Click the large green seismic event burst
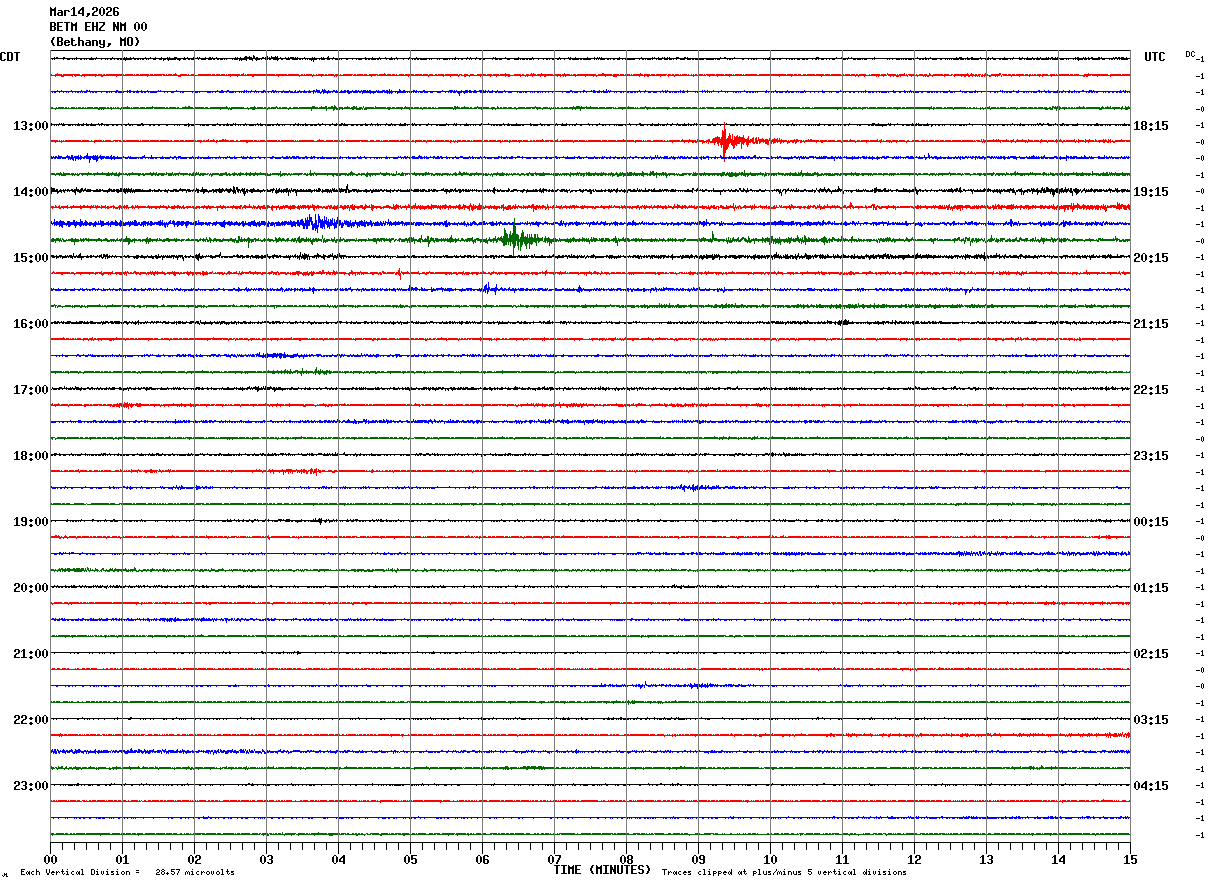This screenshot has height=886, width=1210. pyautogui.click(x=514, y=239)
